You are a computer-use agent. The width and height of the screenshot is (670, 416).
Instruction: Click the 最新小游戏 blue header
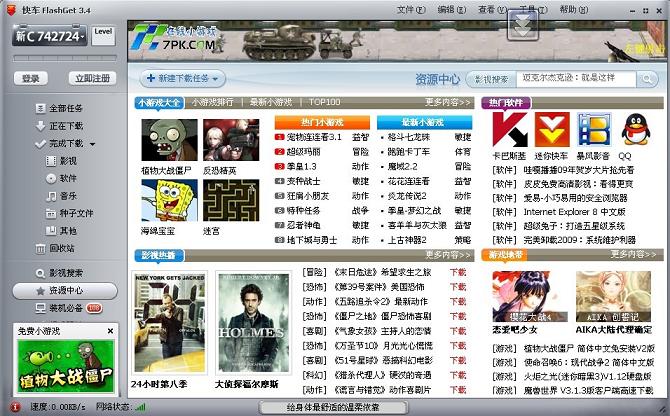point(424,123)
